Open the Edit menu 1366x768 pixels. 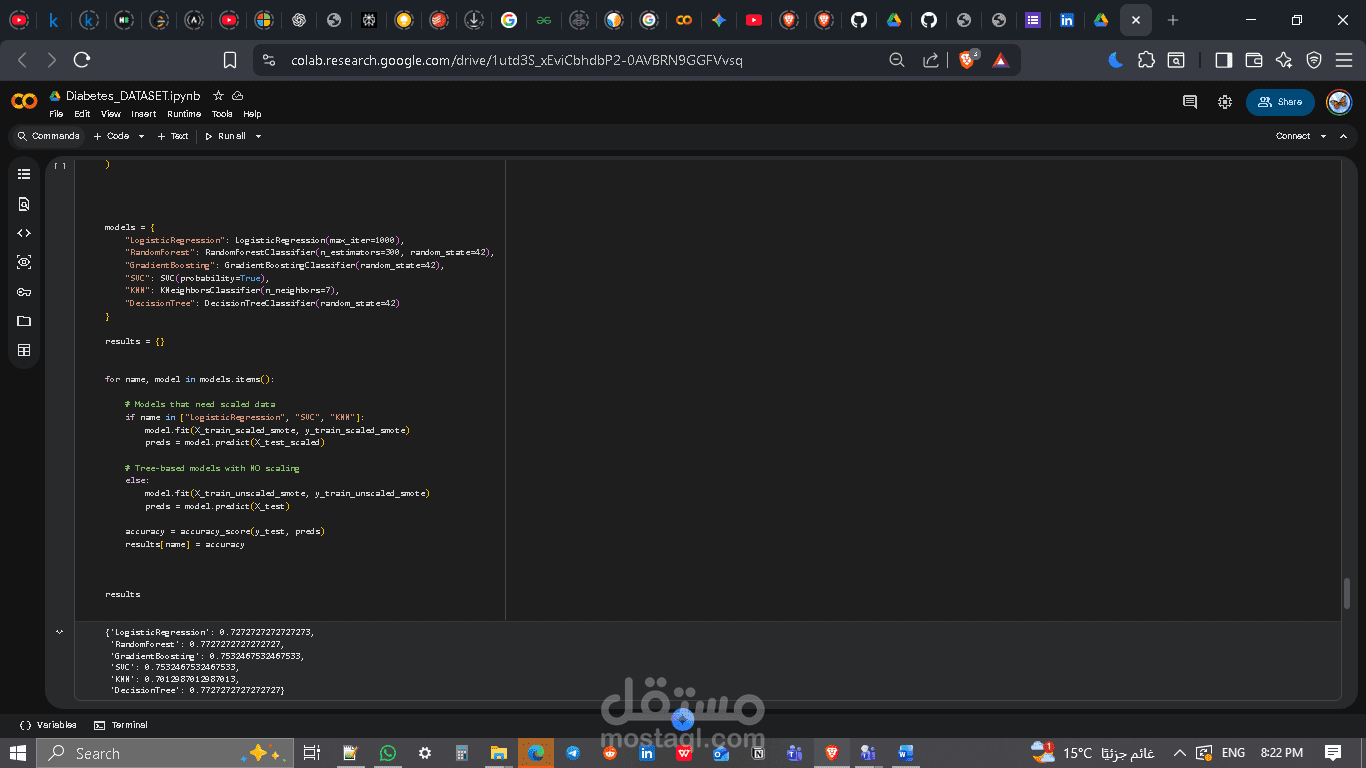82,114
